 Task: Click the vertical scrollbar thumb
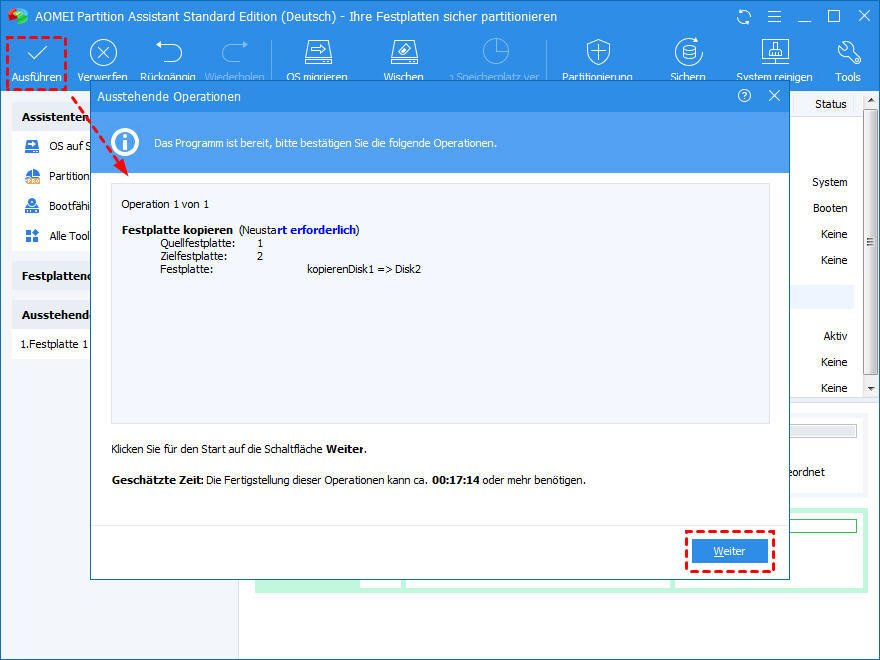click(x=870, y=242)
